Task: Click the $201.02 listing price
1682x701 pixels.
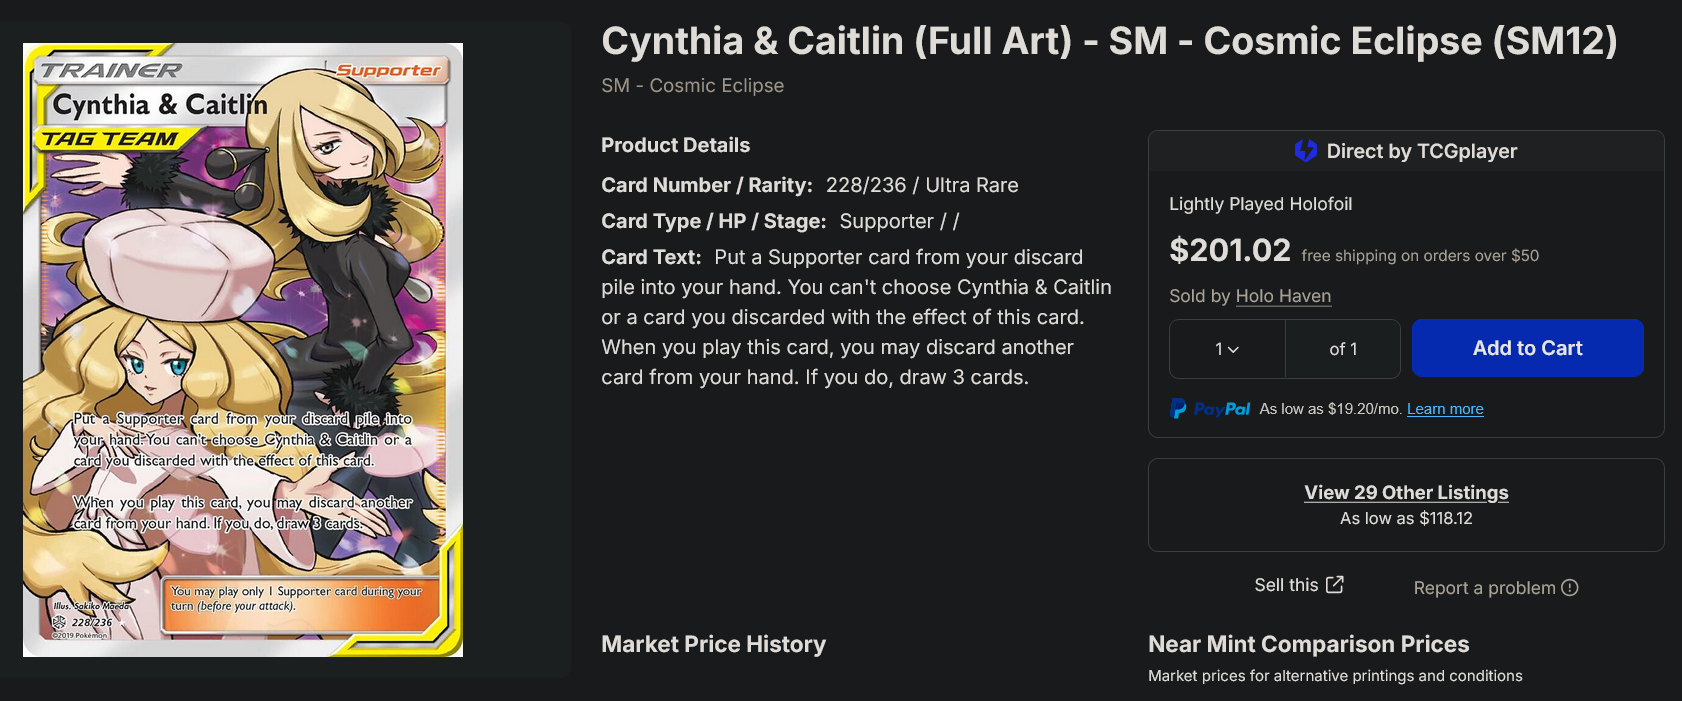Action: tap(1230, 250)
